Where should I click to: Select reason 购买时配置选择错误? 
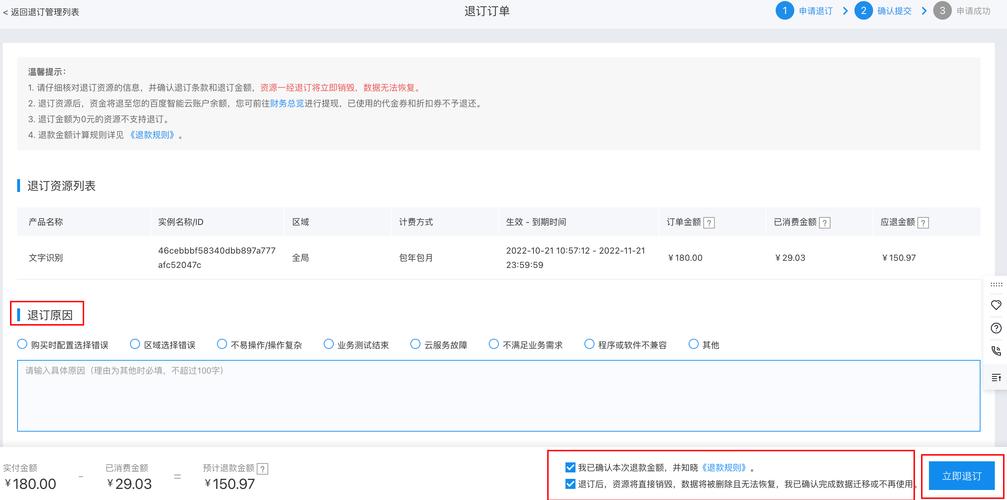22,344
